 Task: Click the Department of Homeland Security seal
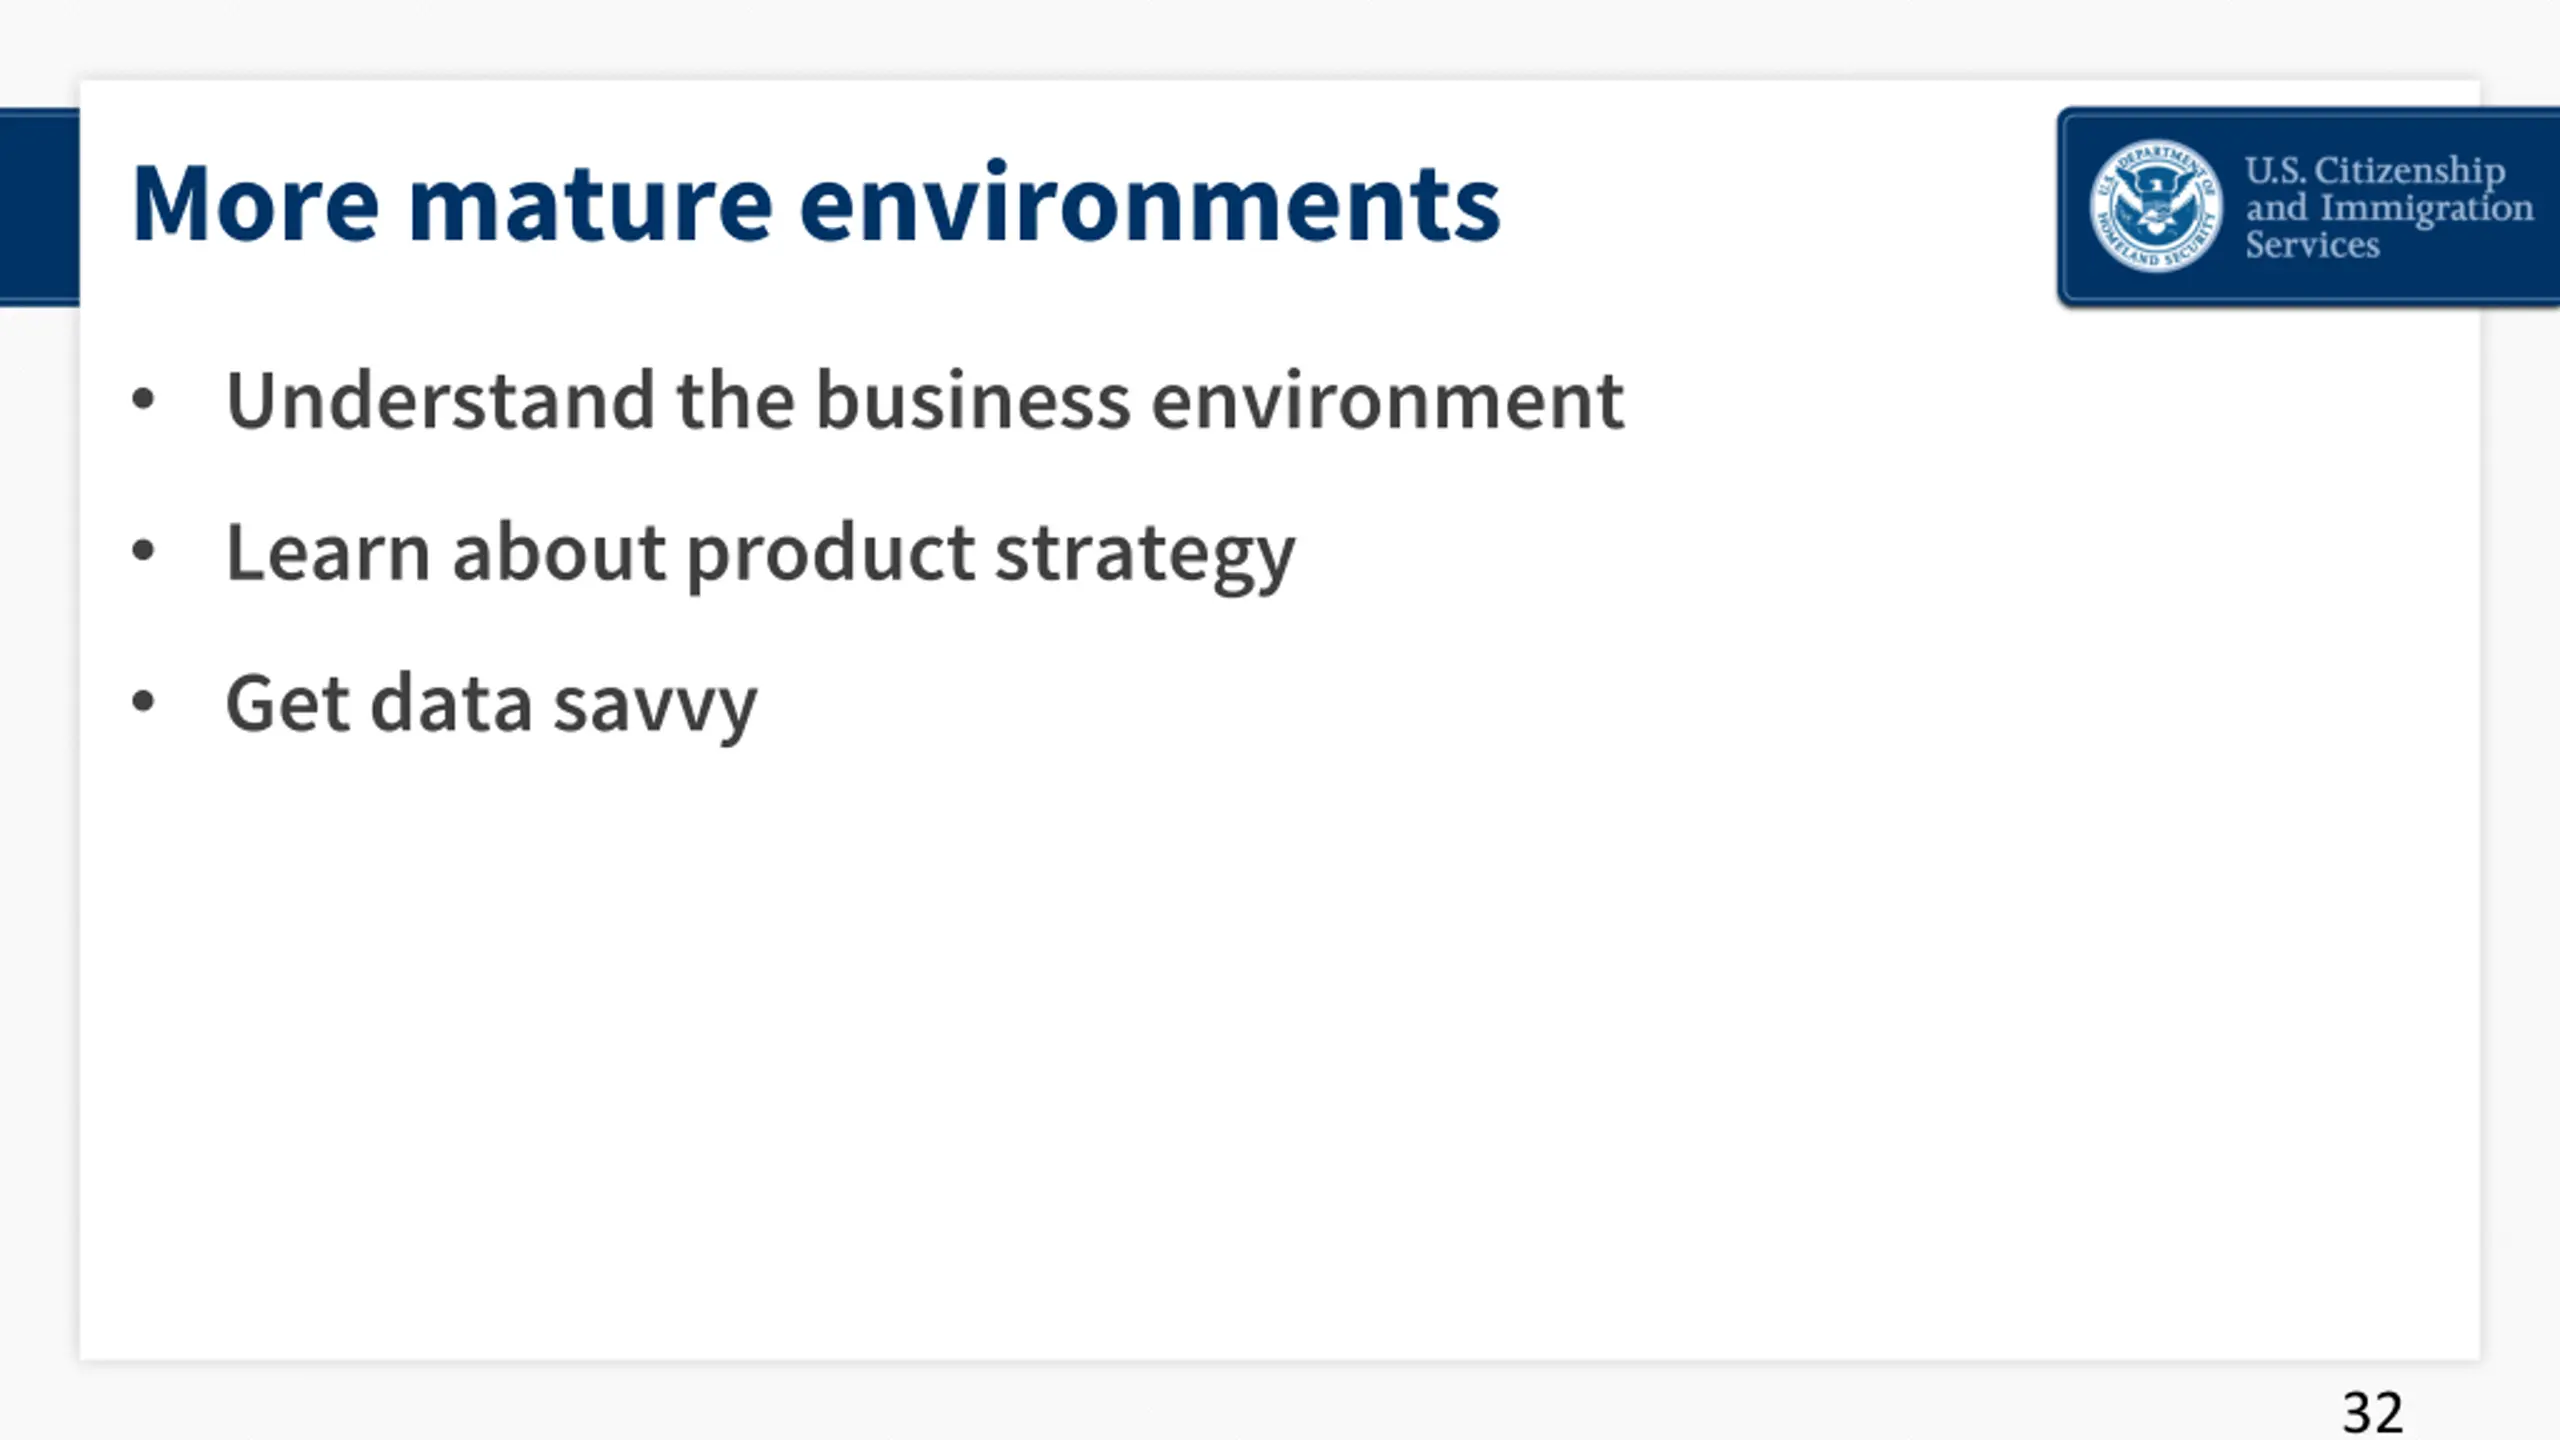(2156, 206)
